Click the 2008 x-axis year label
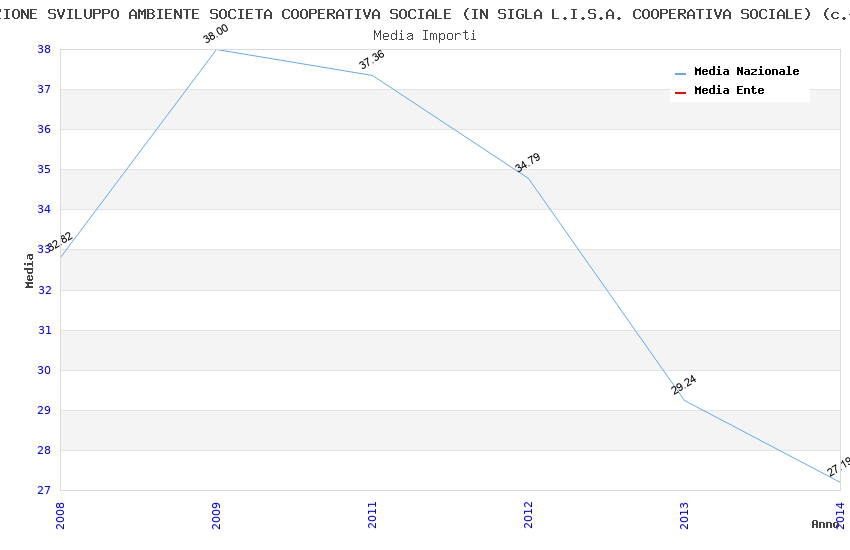850x550 pixels. (x=60, y=515)
